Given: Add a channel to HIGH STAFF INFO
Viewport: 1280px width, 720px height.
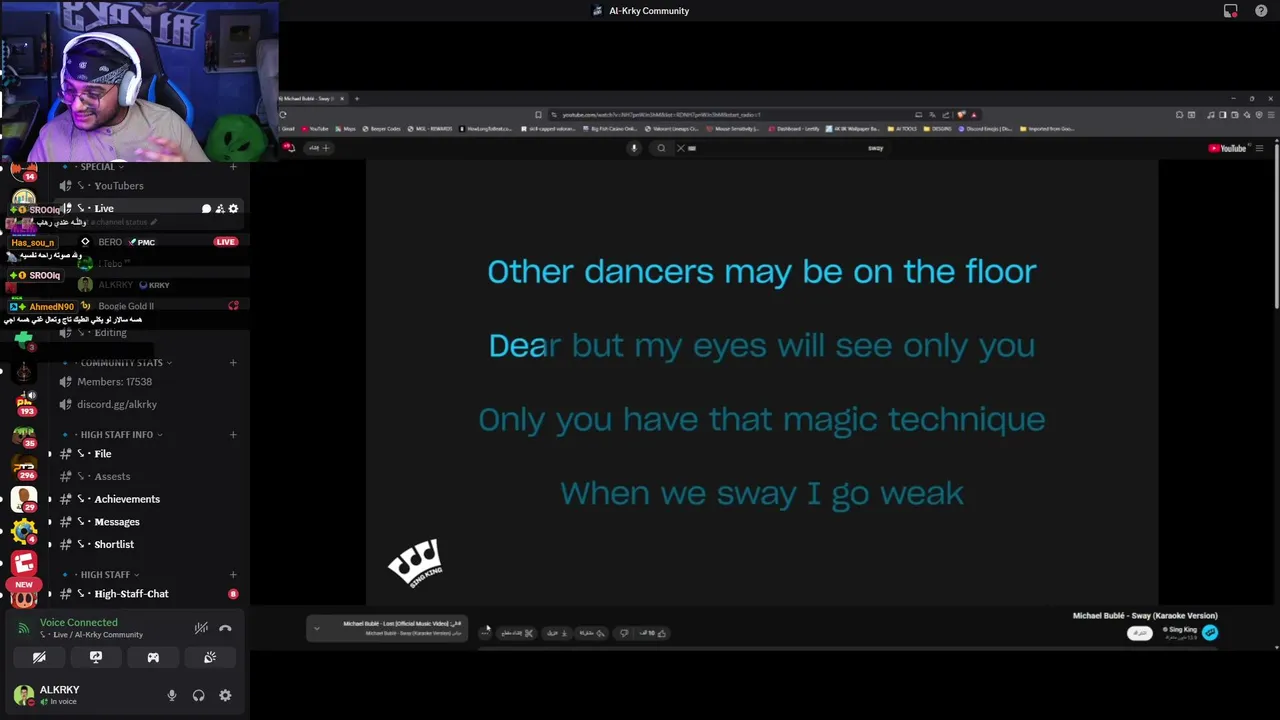Looking at the screenshot, I should click(233, 434).
